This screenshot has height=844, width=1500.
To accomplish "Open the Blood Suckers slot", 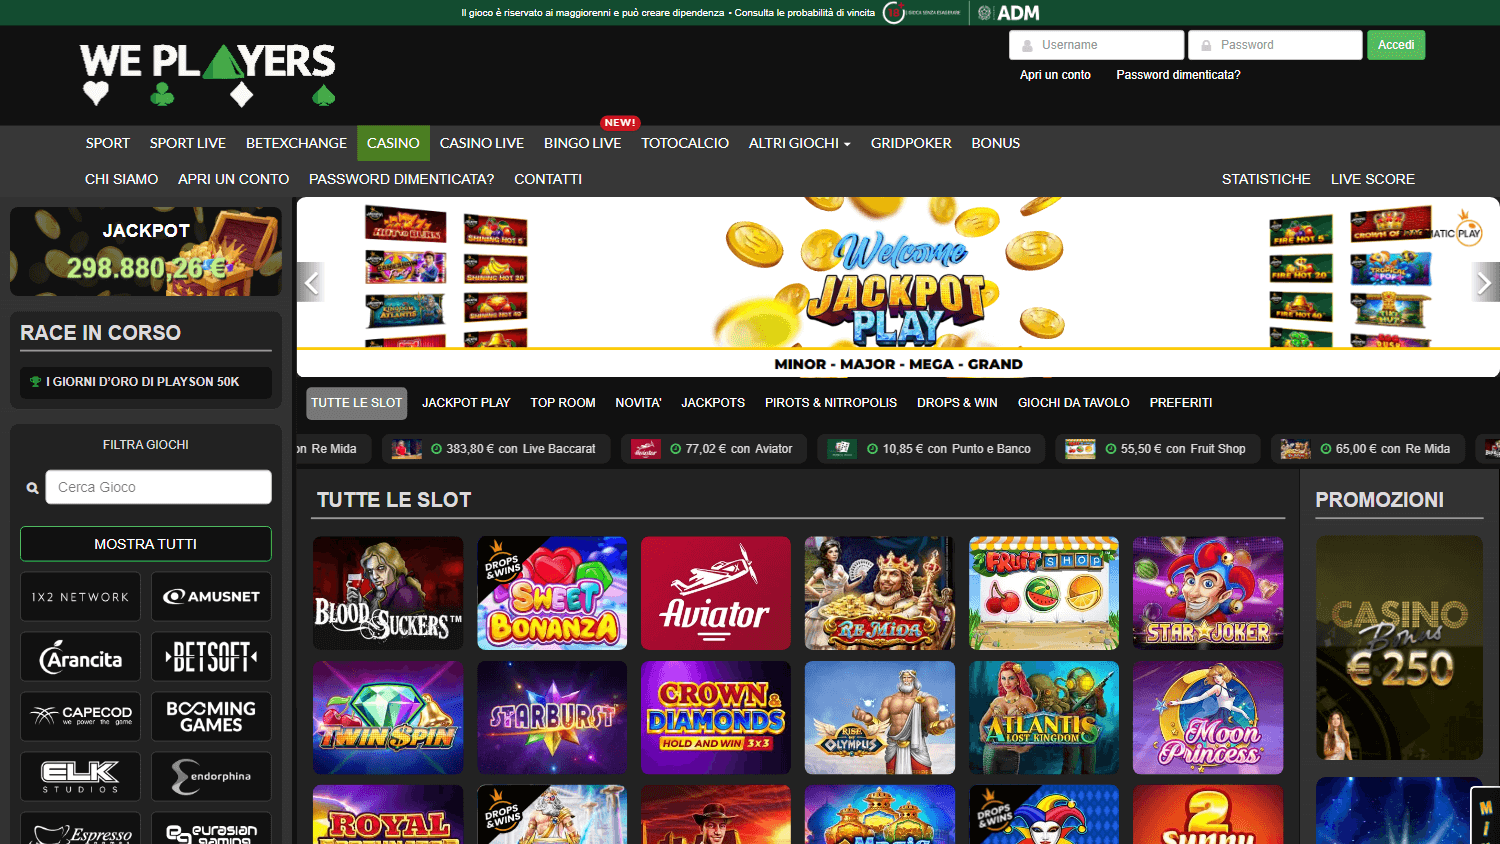I will pos(388,593).
